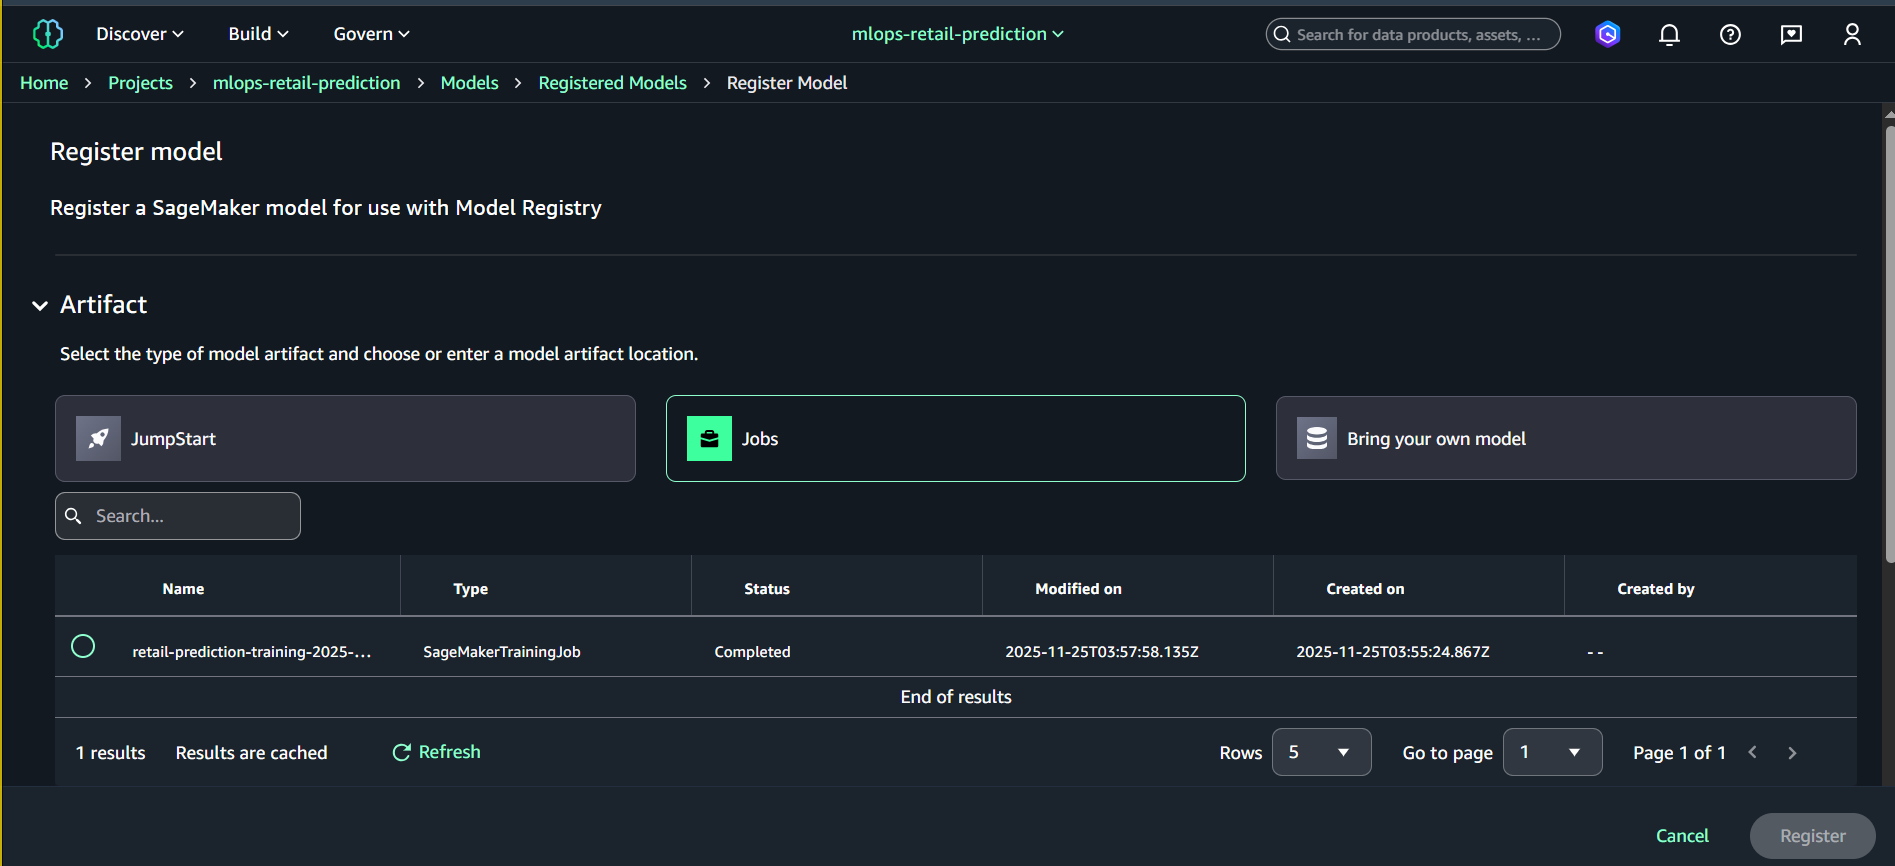Viewport: 1895px width, 866px height.
Task: Click the Bring your own model database icon
Action: pos(1317,438)
